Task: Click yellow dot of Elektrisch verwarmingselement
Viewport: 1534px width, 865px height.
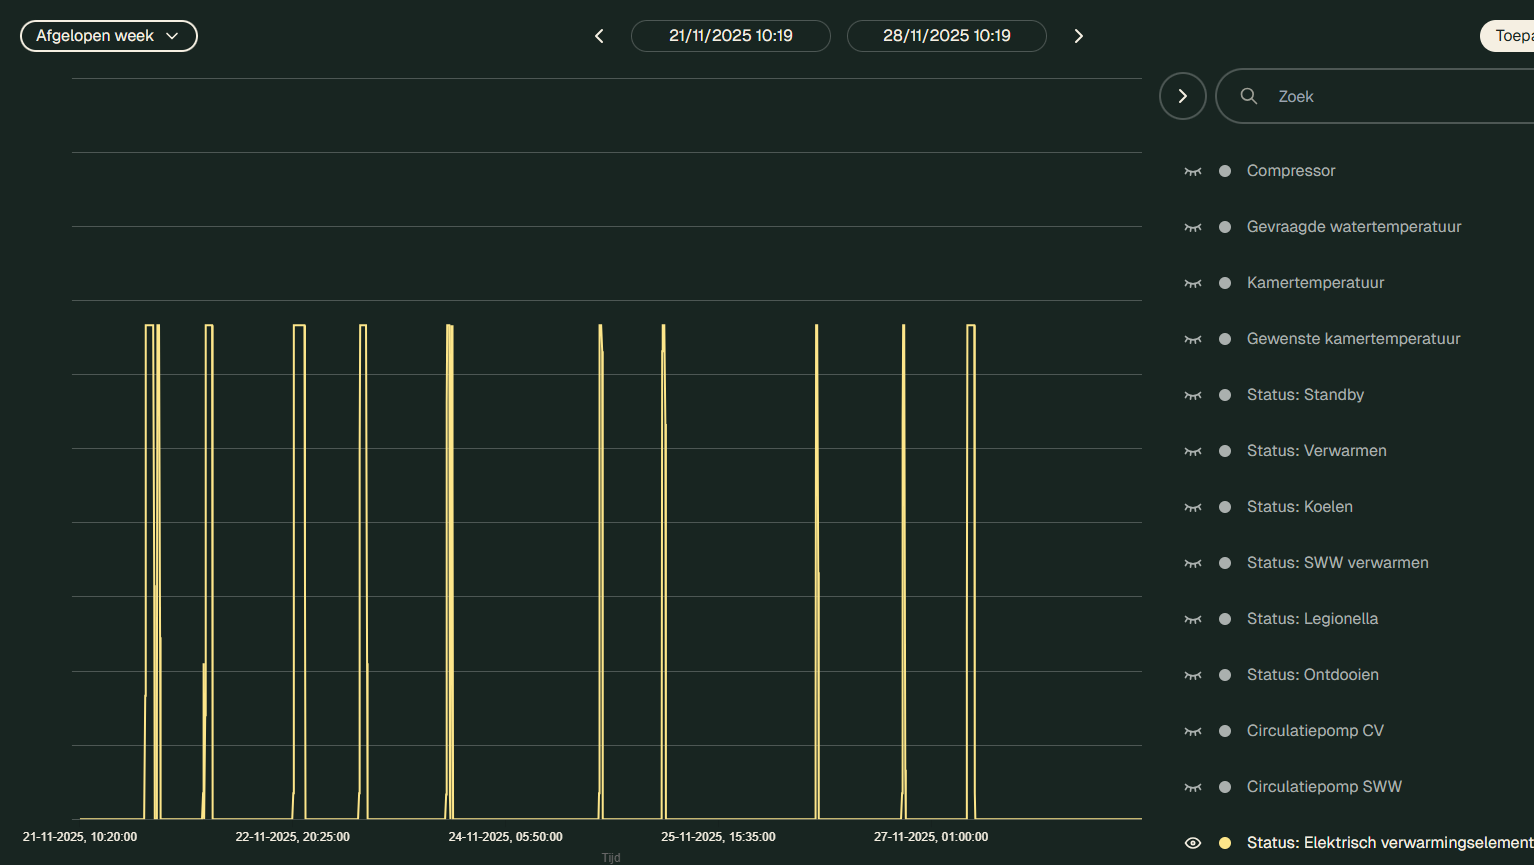Action: pos(1225,843)
